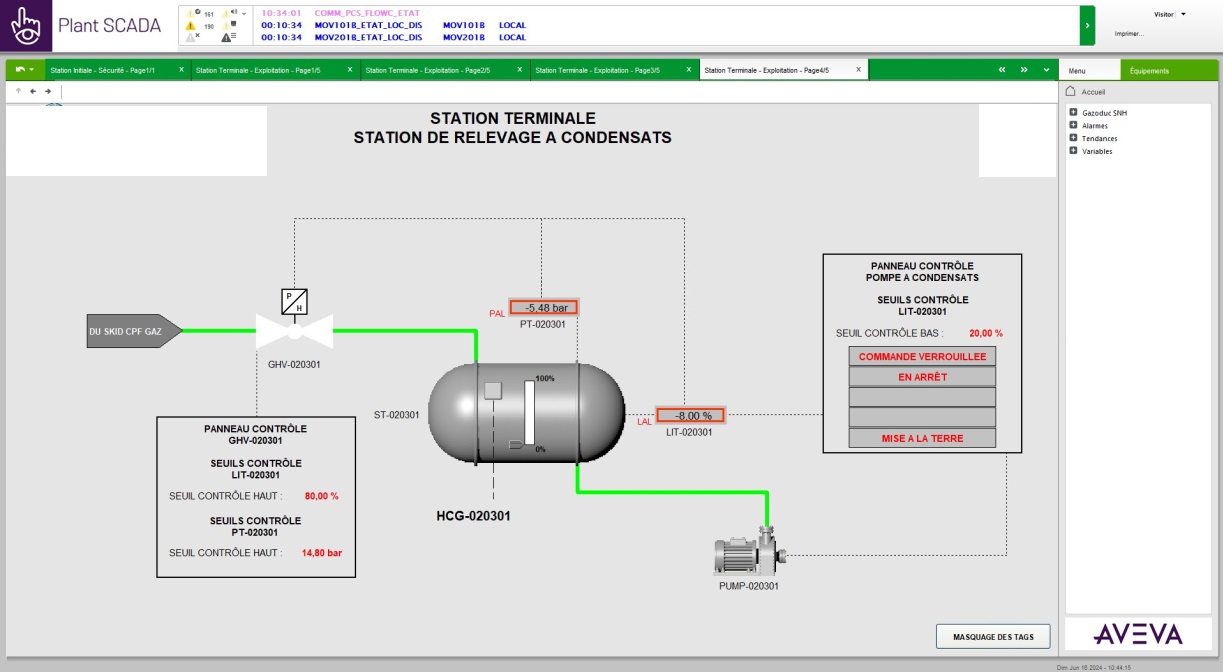Expand the Alarmes tree node
Screen dimensions: 1223x672
click(1073, 126)
